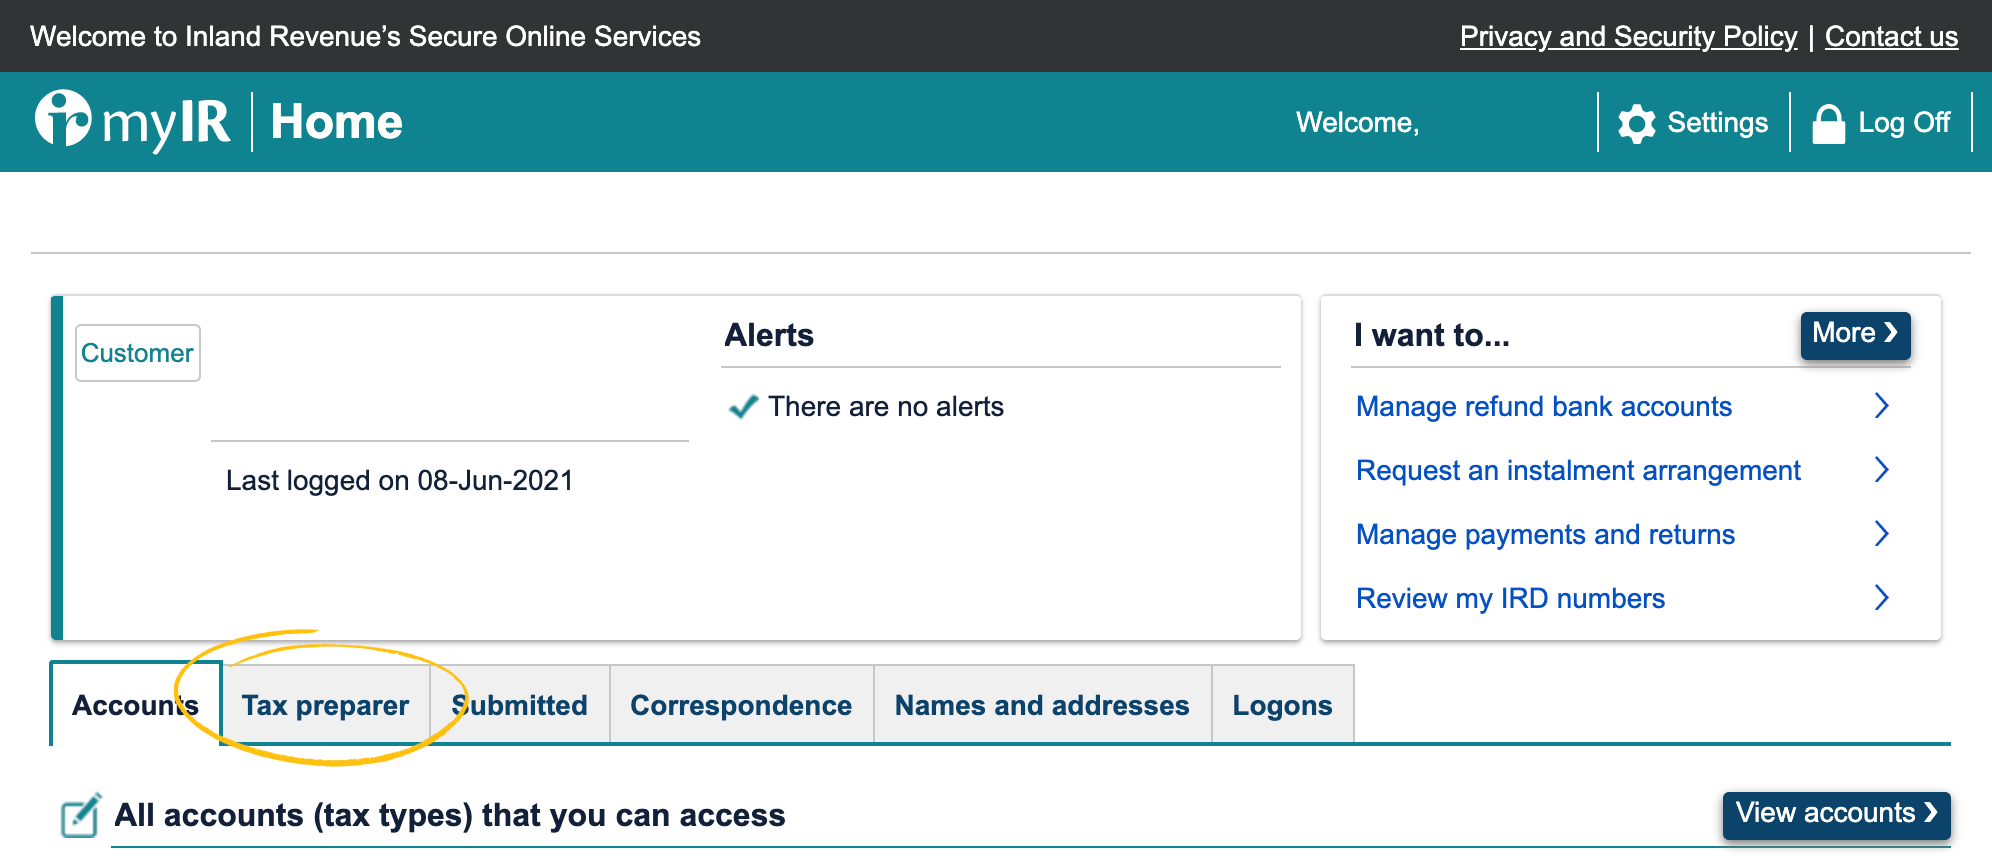This screenshot has width=1992, height=861.
Task: Click All accounts (tax types) heading
Action: click(x=450, y=815)
